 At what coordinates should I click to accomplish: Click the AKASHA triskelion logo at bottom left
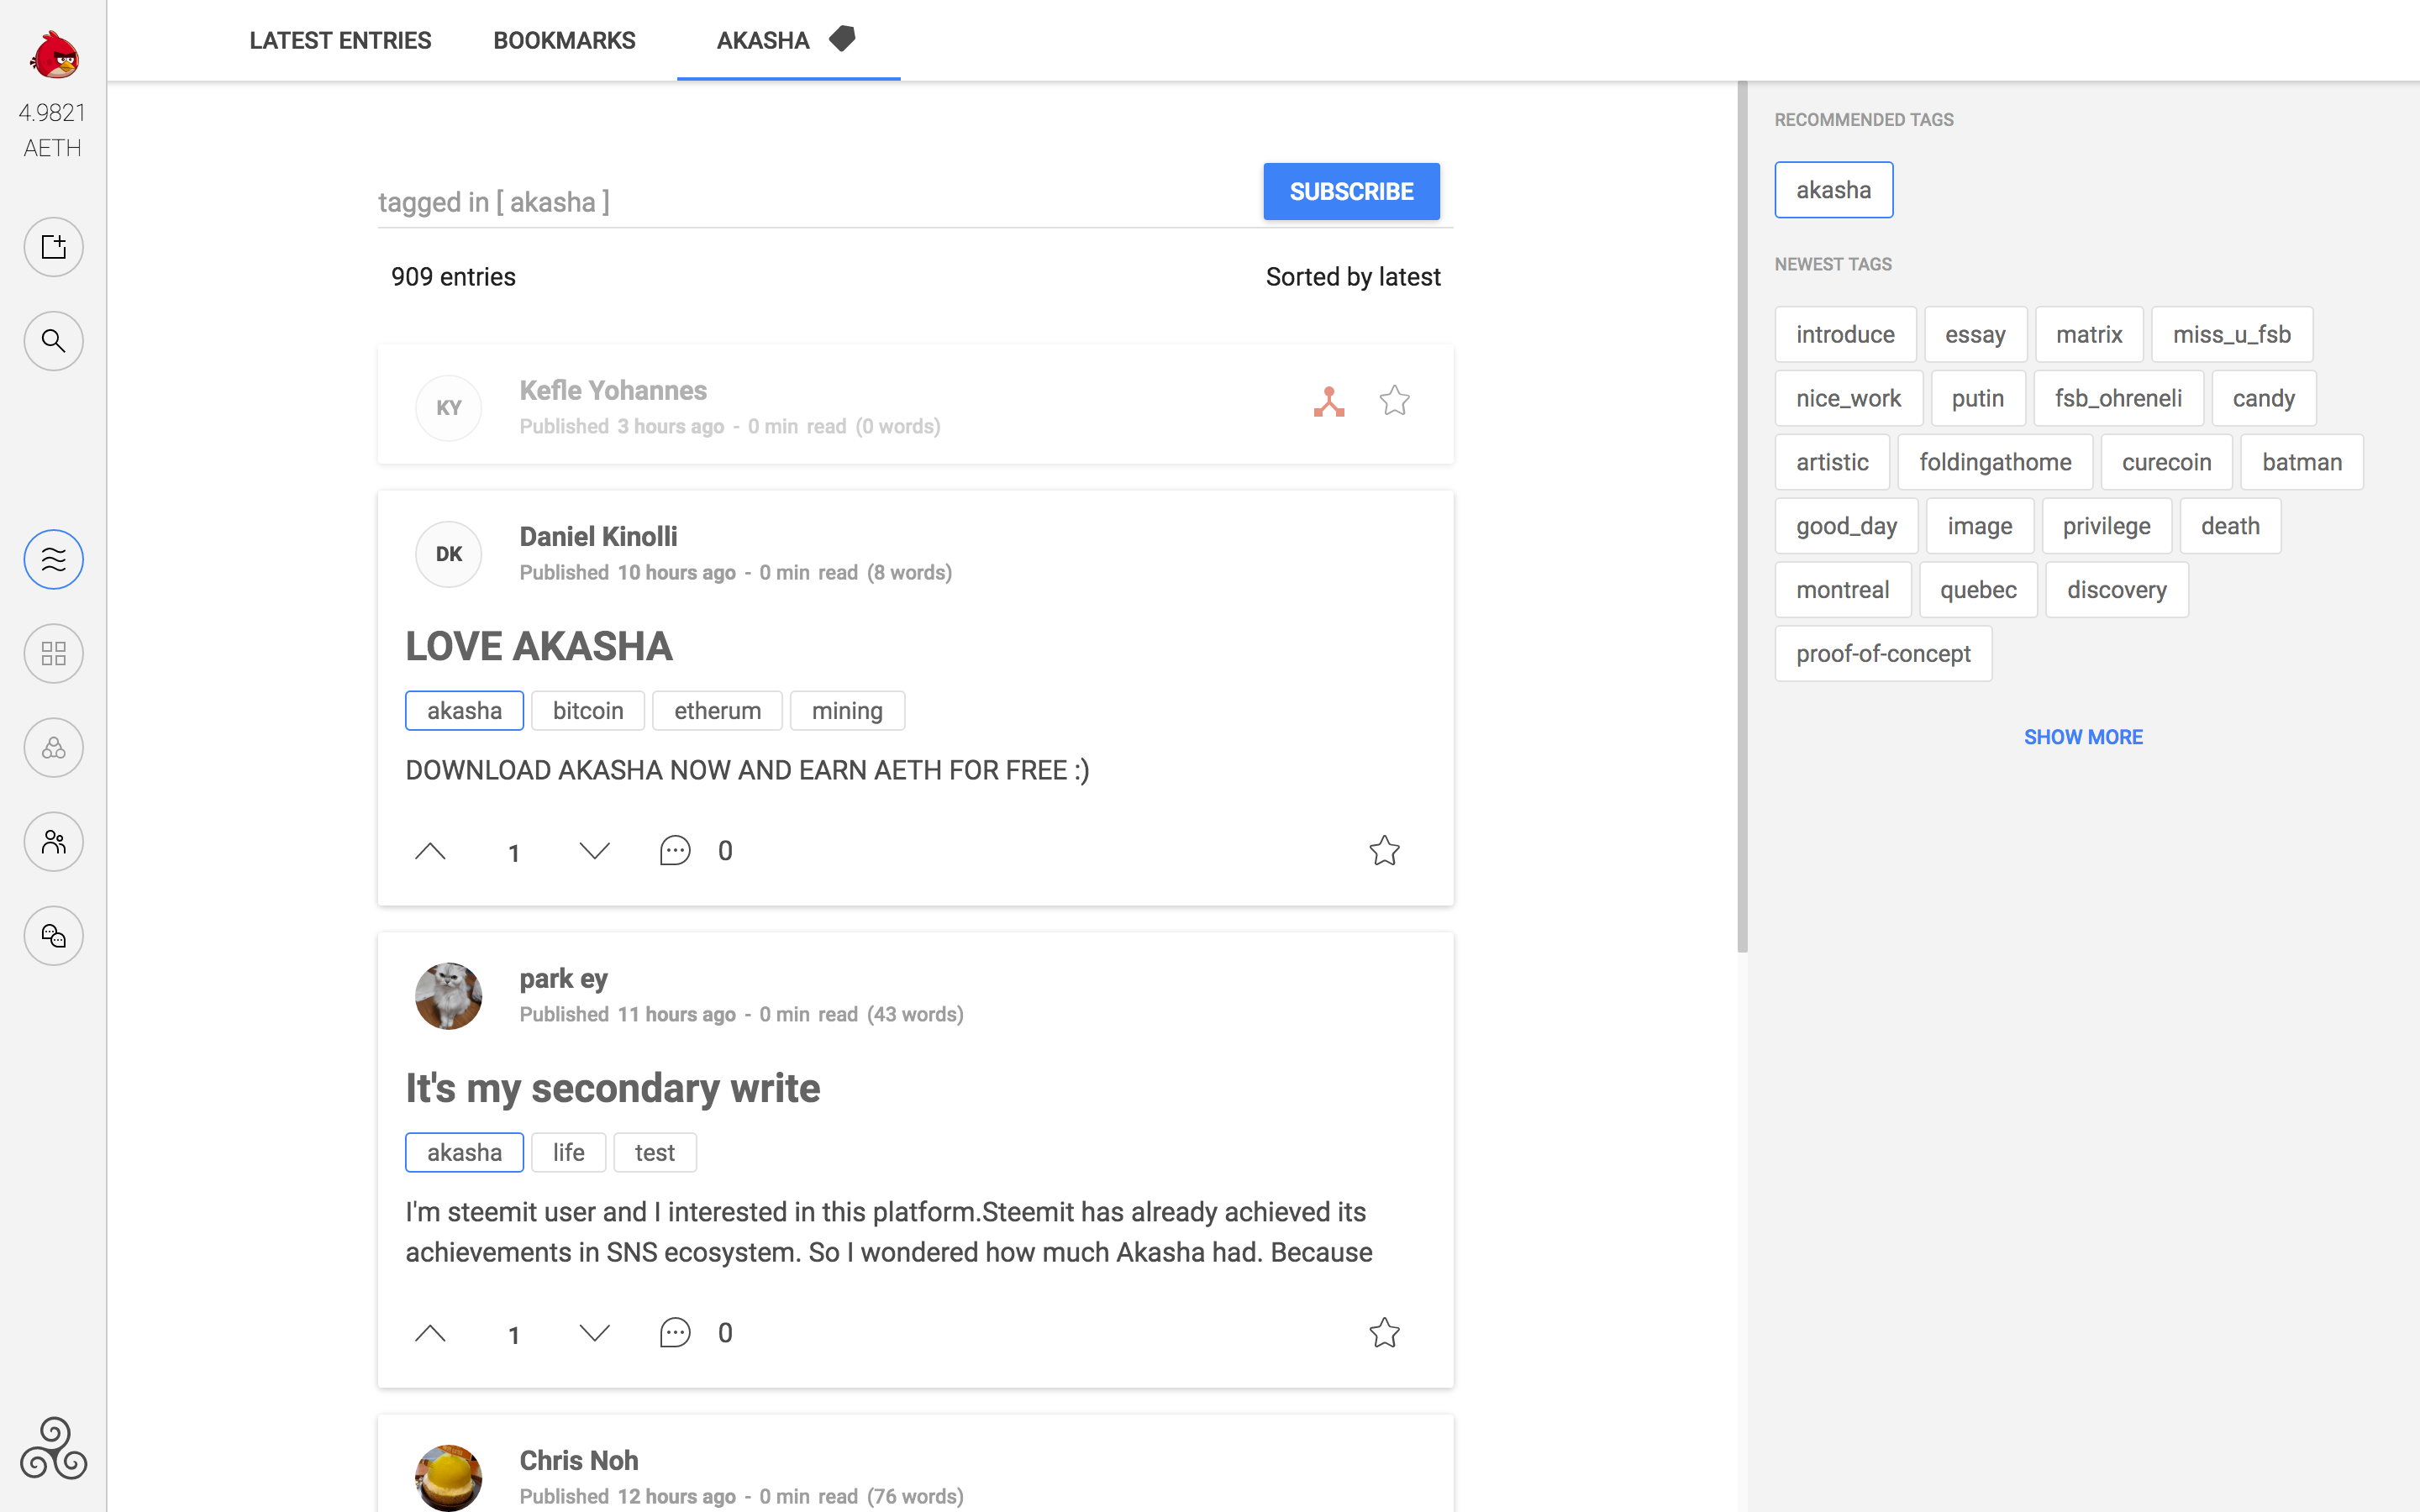pyautogui.click(x=54, y=1448)
